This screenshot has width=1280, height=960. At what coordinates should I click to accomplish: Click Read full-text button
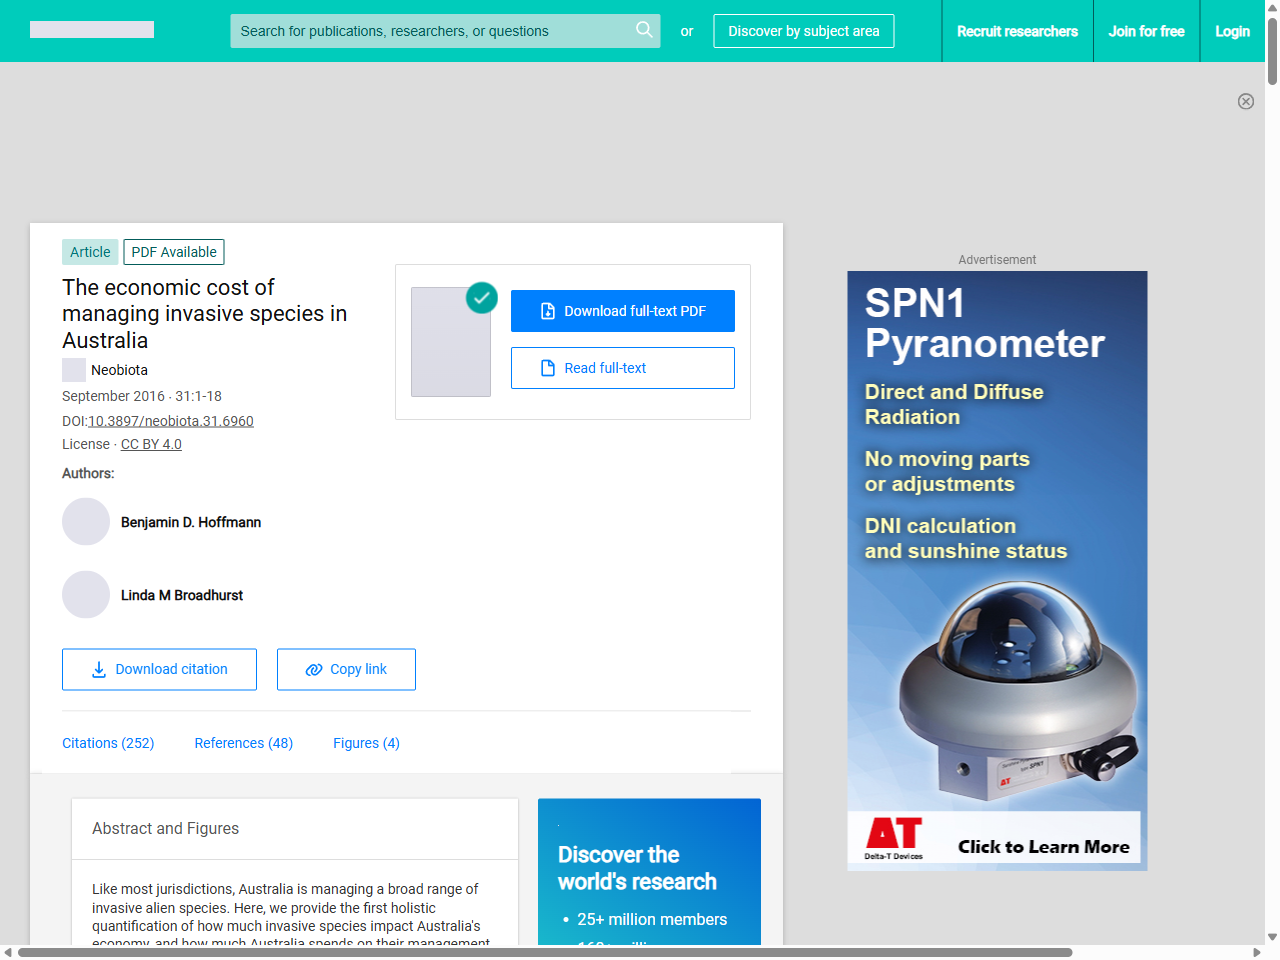click(623, 368)
